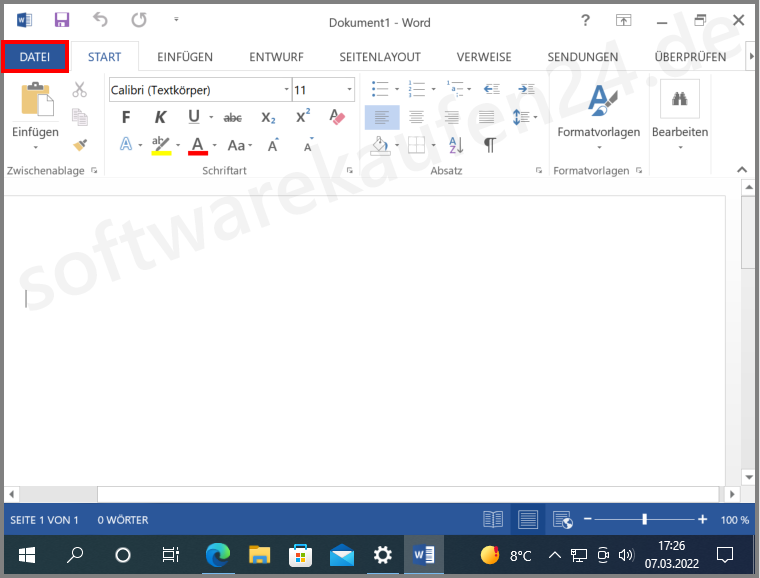
Task: Click the Repeat action icon
Action: tap(139, 20)
